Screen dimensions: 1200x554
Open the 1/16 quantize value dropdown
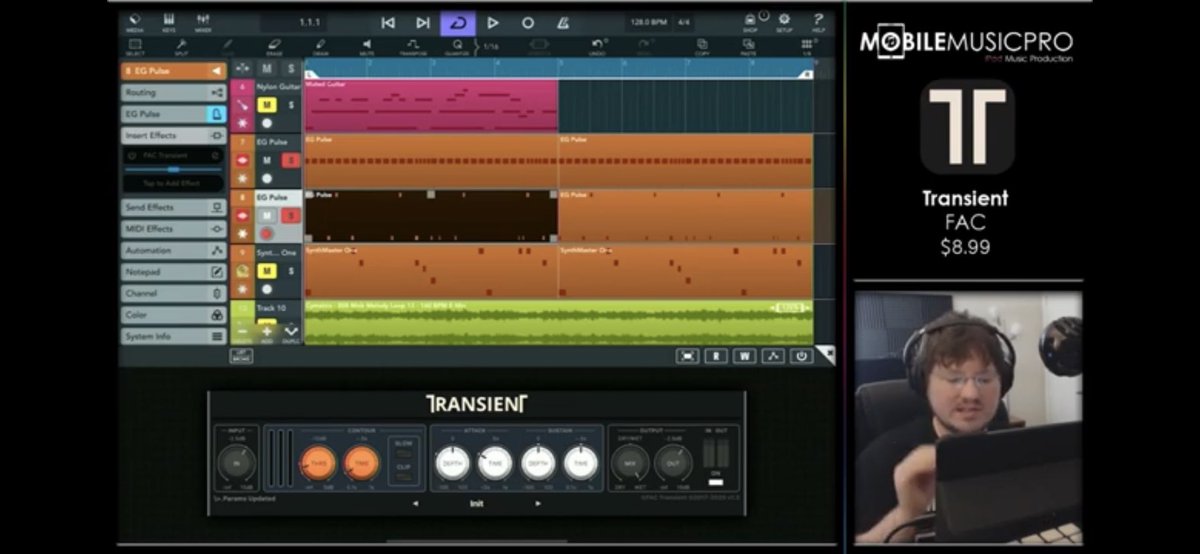click(x=490, y=46)
